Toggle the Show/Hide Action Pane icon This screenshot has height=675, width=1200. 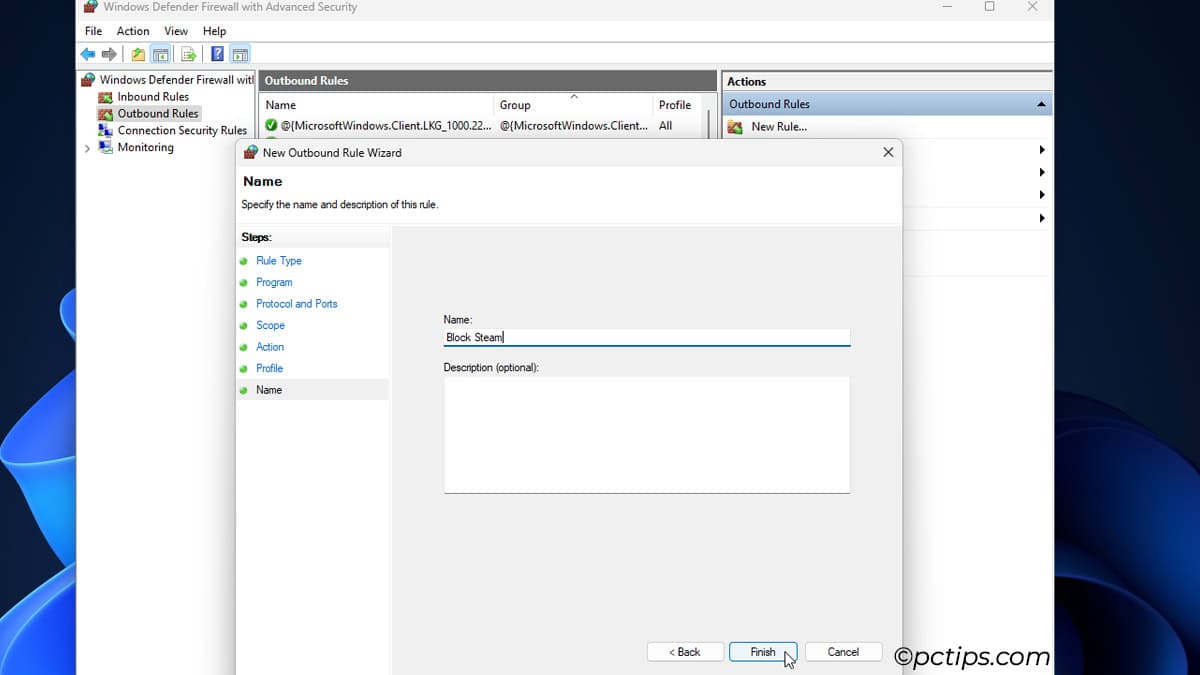240,53
